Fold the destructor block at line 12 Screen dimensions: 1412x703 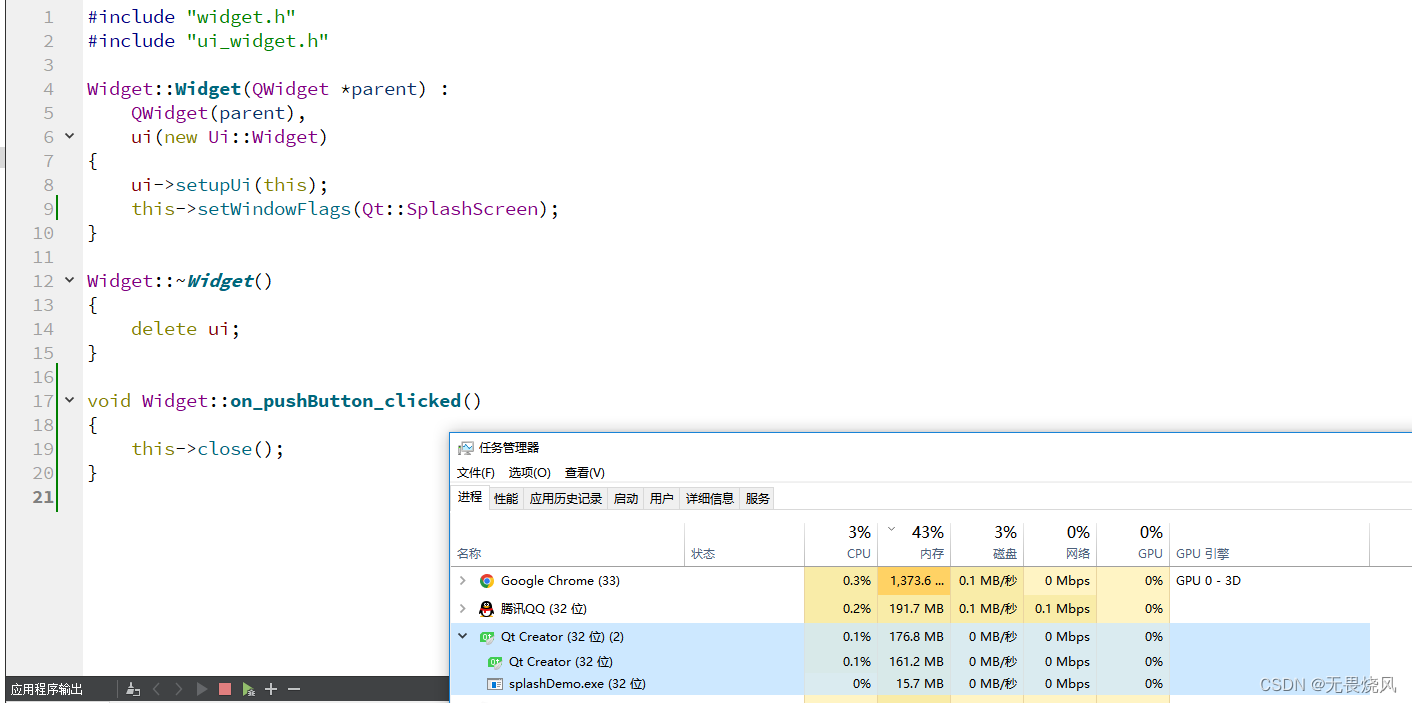[x=68, y=280]
